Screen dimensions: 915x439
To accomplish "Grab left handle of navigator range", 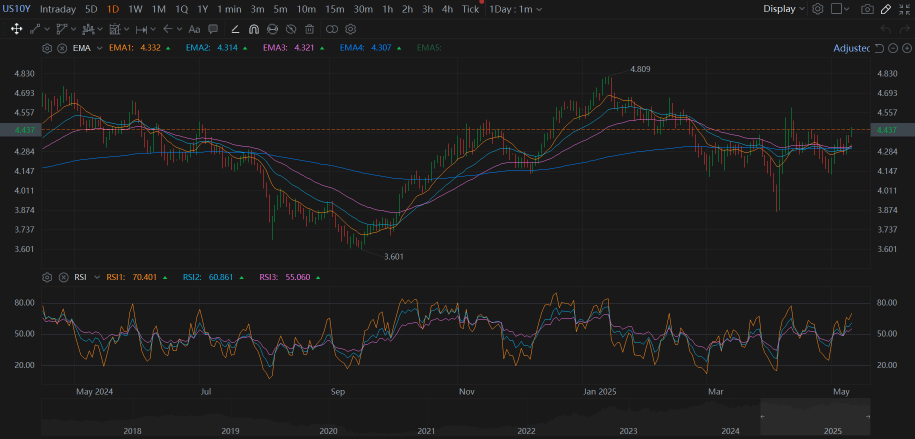I will [x=762, y=416].
